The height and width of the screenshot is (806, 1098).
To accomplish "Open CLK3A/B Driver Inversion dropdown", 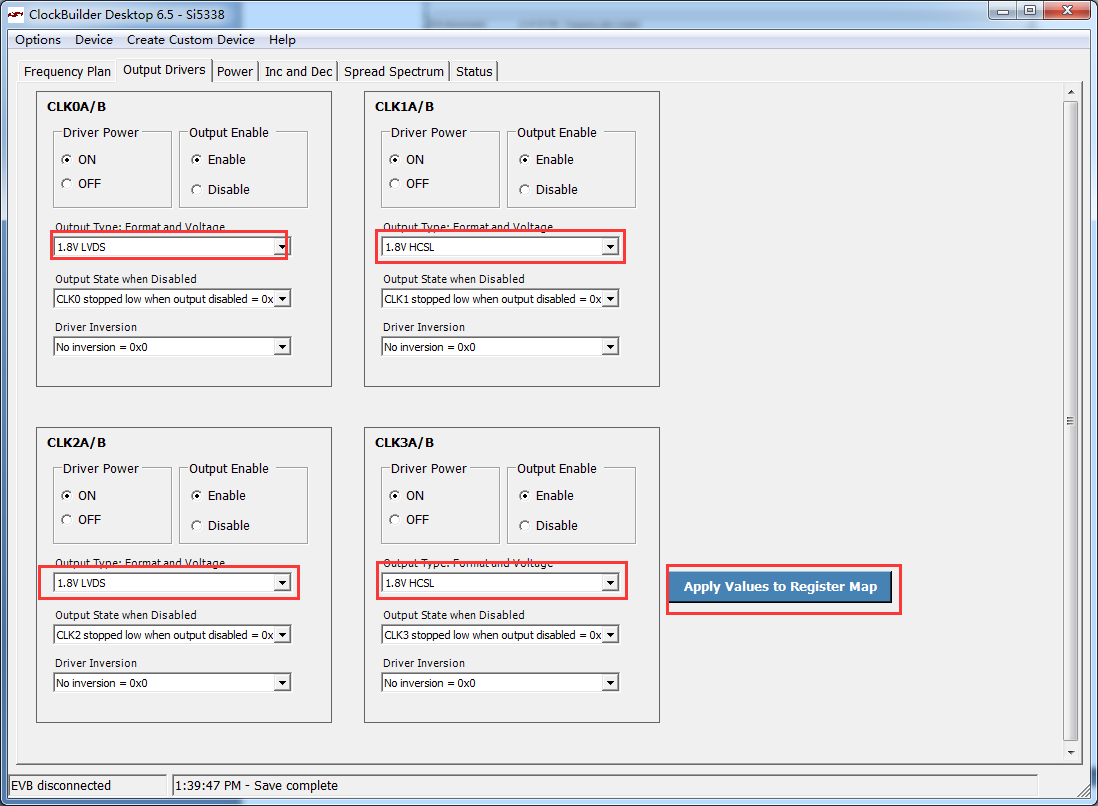I will (x=500, y=683).
